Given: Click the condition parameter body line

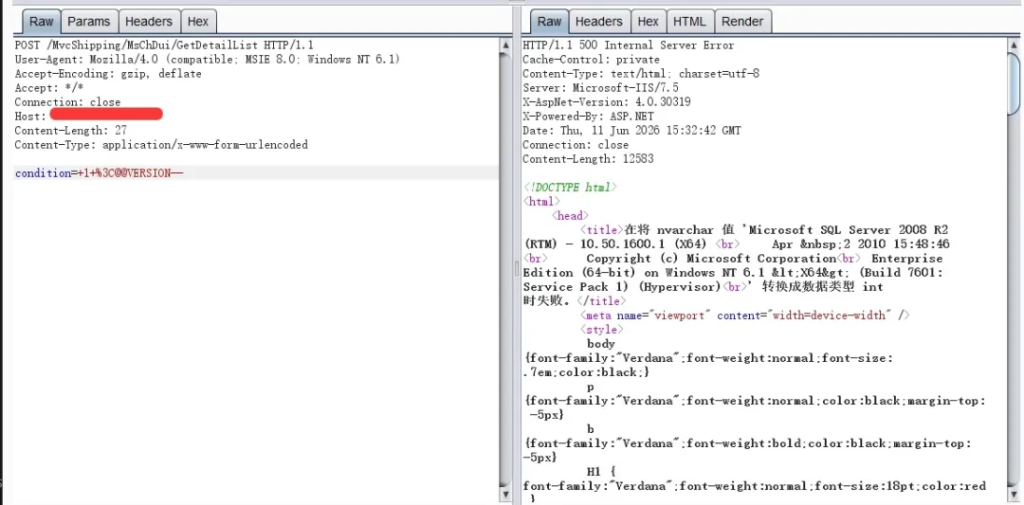Looking at the screenshot, I should coord(99,173).
